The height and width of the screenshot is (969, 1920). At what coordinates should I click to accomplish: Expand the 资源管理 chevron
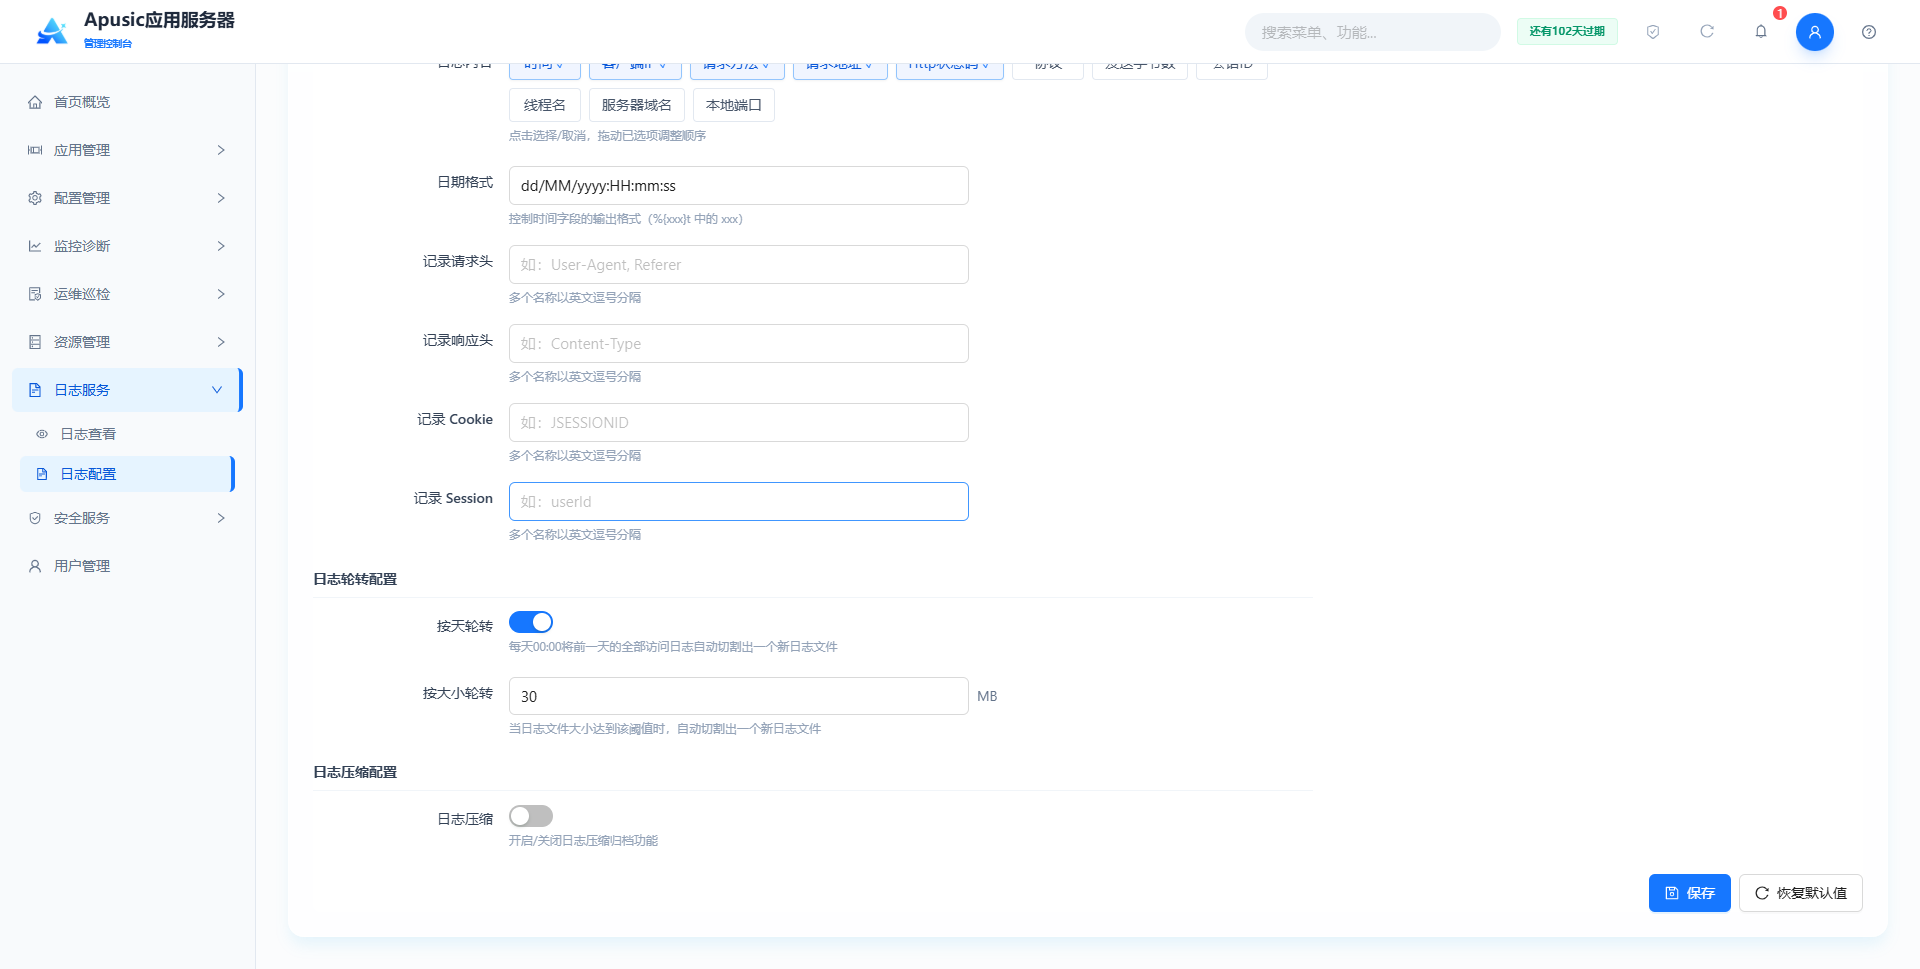(221, 342)
